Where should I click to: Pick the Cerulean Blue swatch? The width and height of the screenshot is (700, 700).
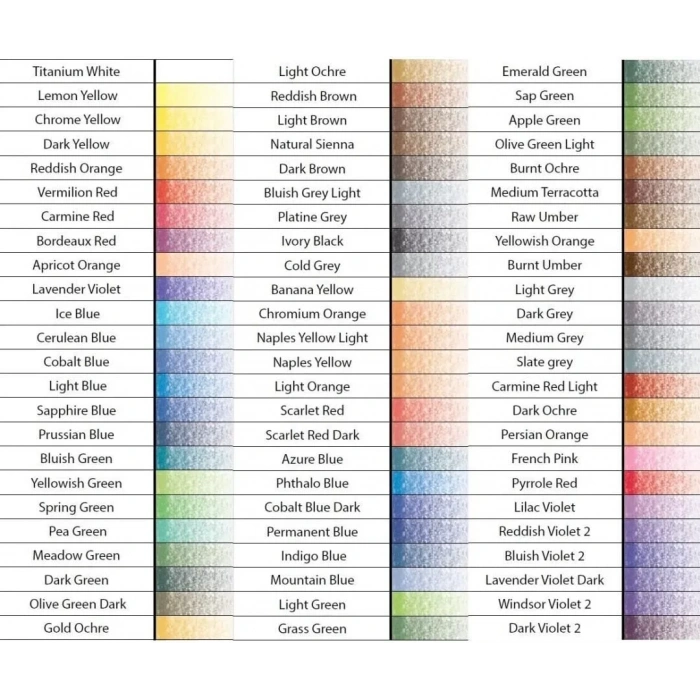coord(194,338)
